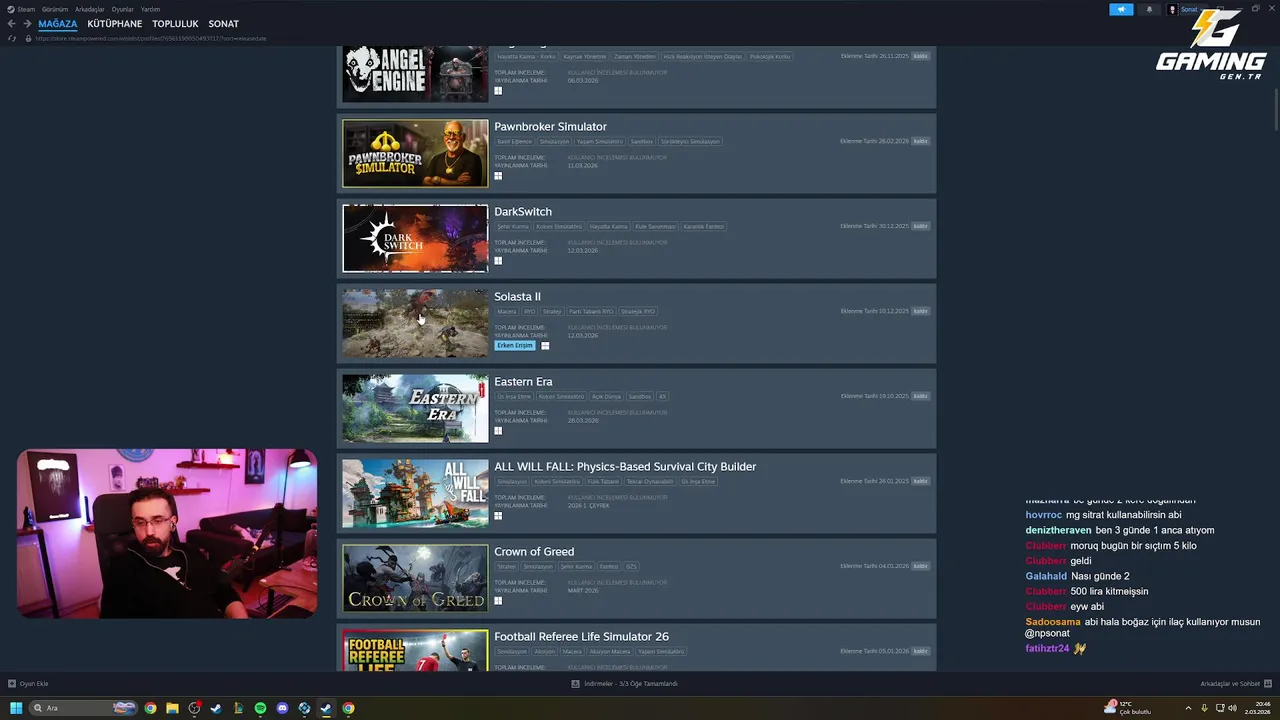The image size is (1280, 720).
Task: Open ALL WILL FALL game title
Action: tap(625, 467)
